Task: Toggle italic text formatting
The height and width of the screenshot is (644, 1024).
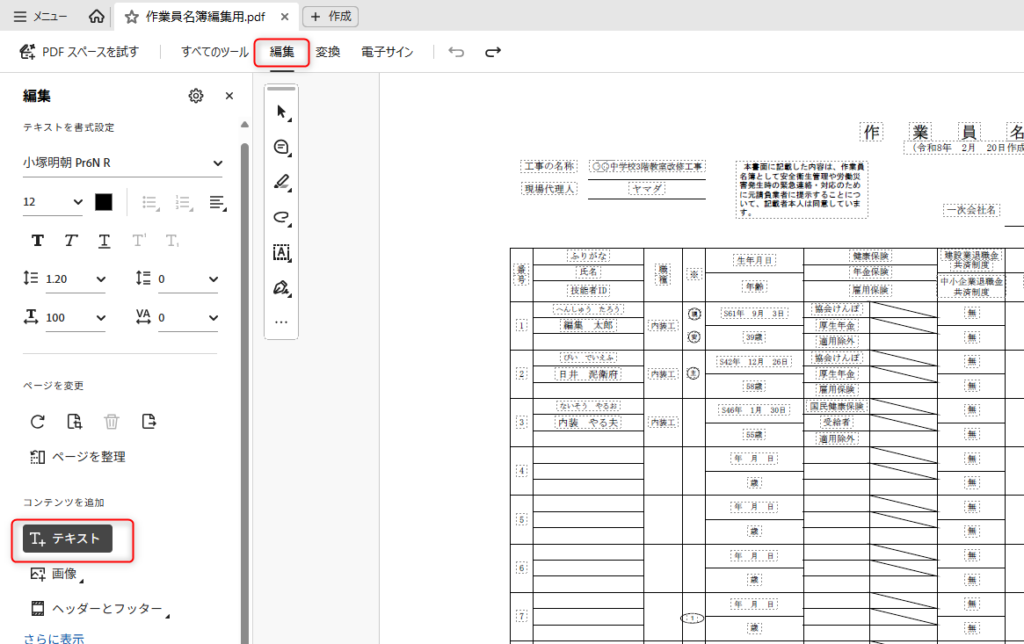Action: point(71,240)
